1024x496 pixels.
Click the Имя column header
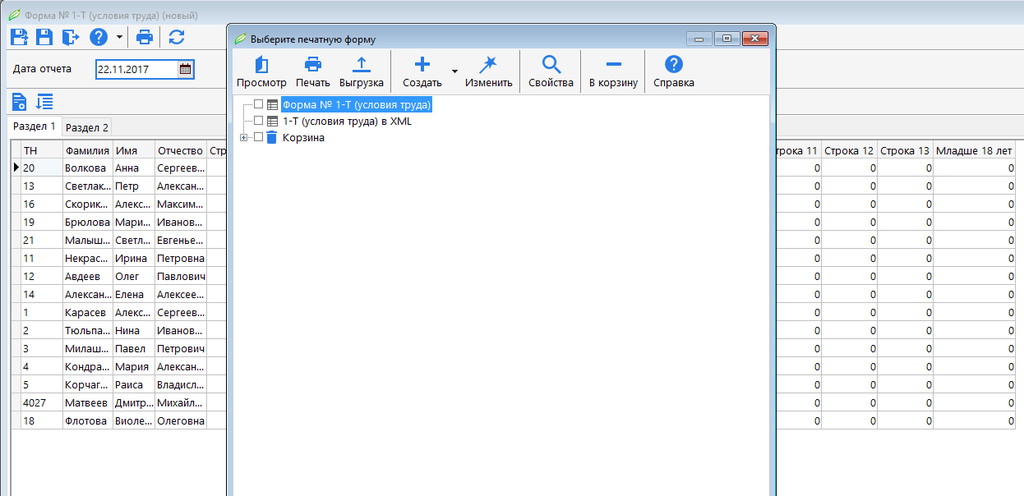coord(134,151)
